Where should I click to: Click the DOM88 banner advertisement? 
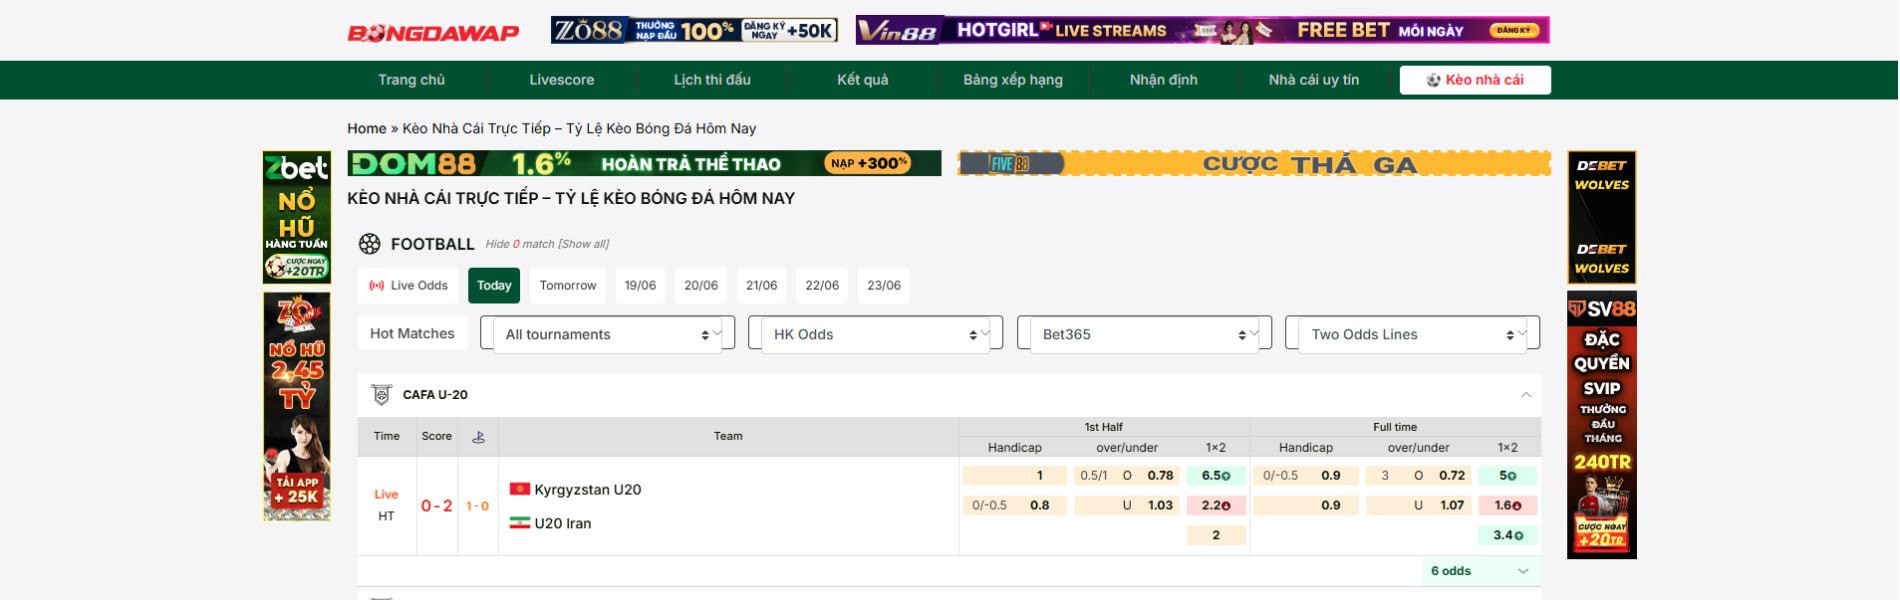click(x=644, y=163)
